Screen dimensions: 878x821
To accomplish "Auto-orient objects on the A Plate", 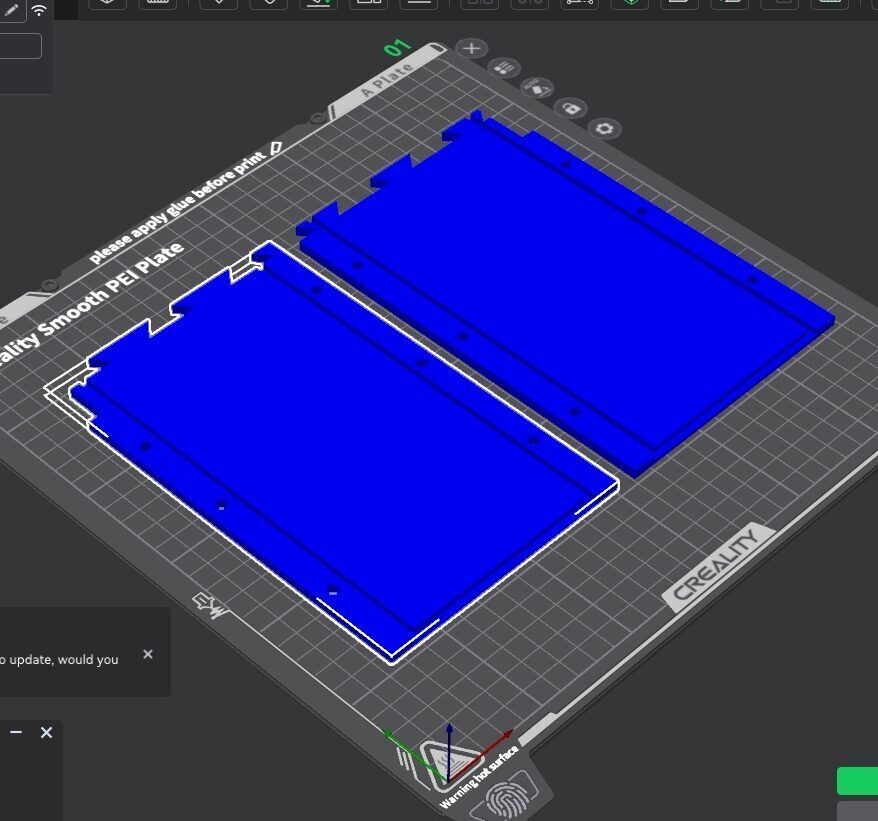I will [537, 87].
